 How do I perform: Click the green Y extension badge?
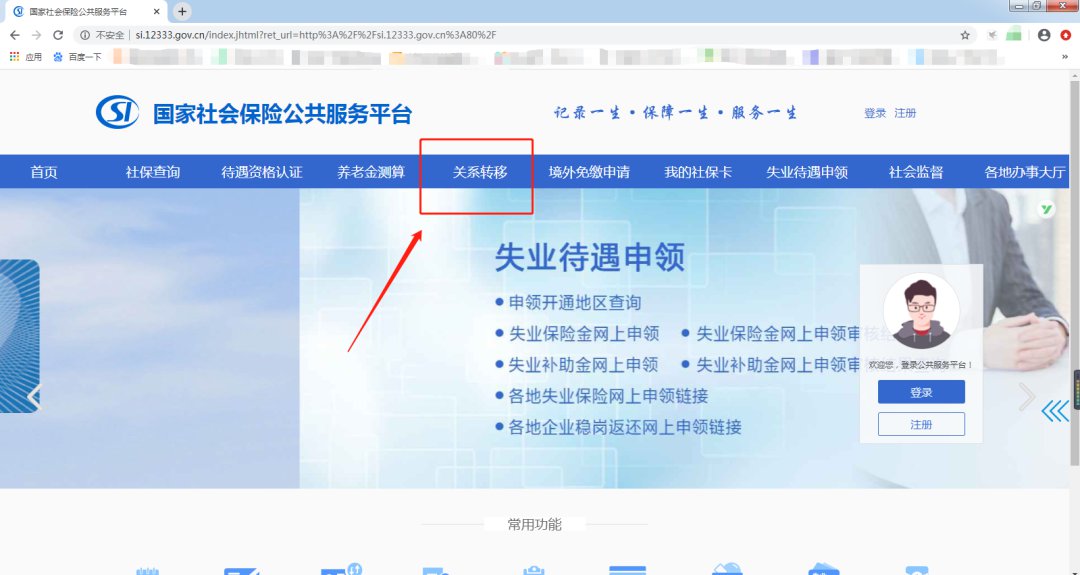[1047, 209]
